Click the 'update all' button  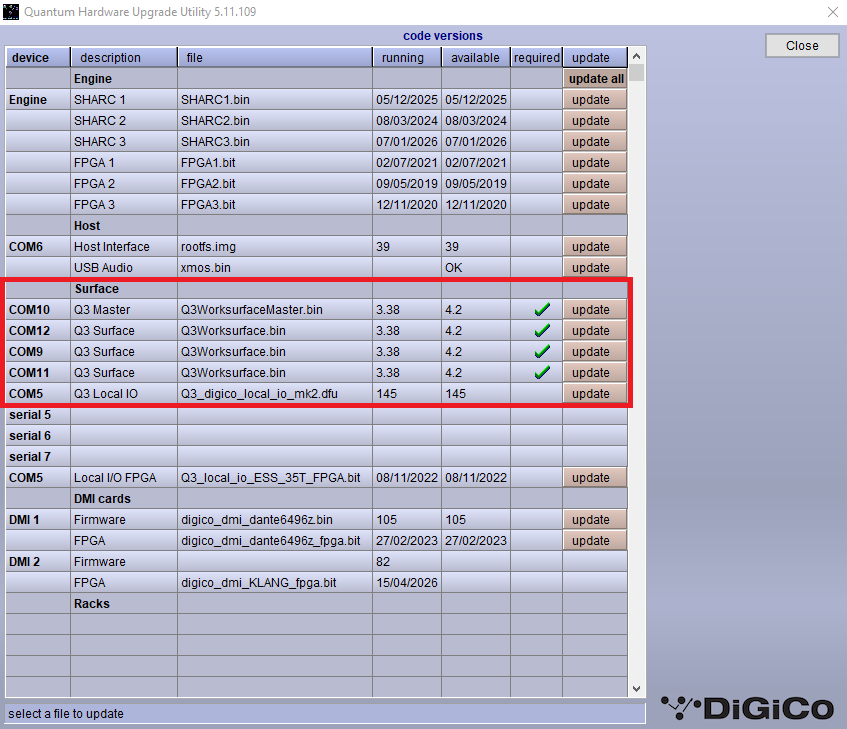(x=595, y=79)
